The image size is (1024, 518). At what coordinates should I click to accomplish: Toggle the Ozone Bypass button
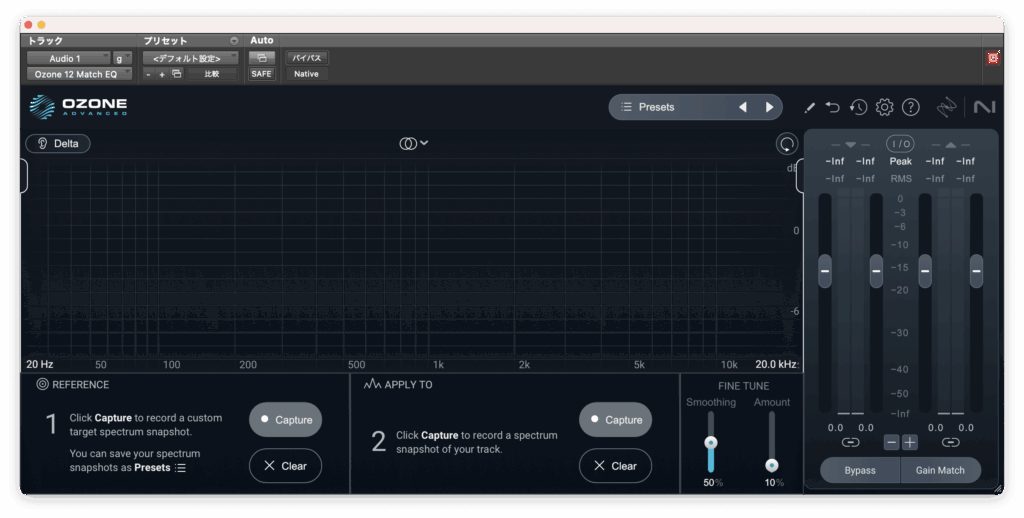click(x=859, y=470)
